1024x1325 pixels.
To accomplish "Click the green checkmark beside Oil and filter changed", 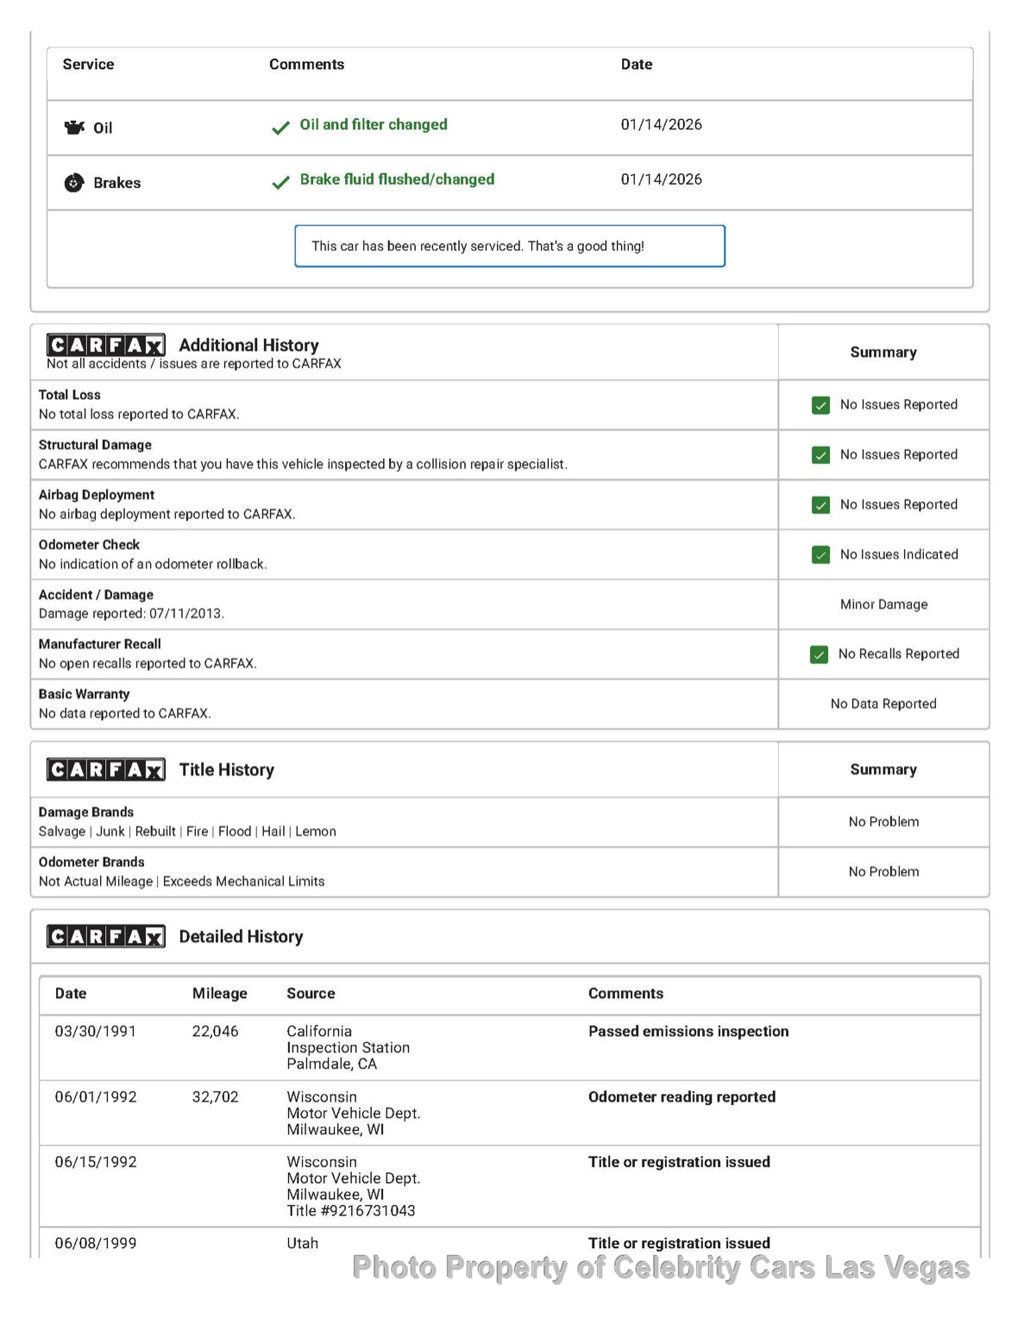I will pyautogui.click(x=281, y=127).
